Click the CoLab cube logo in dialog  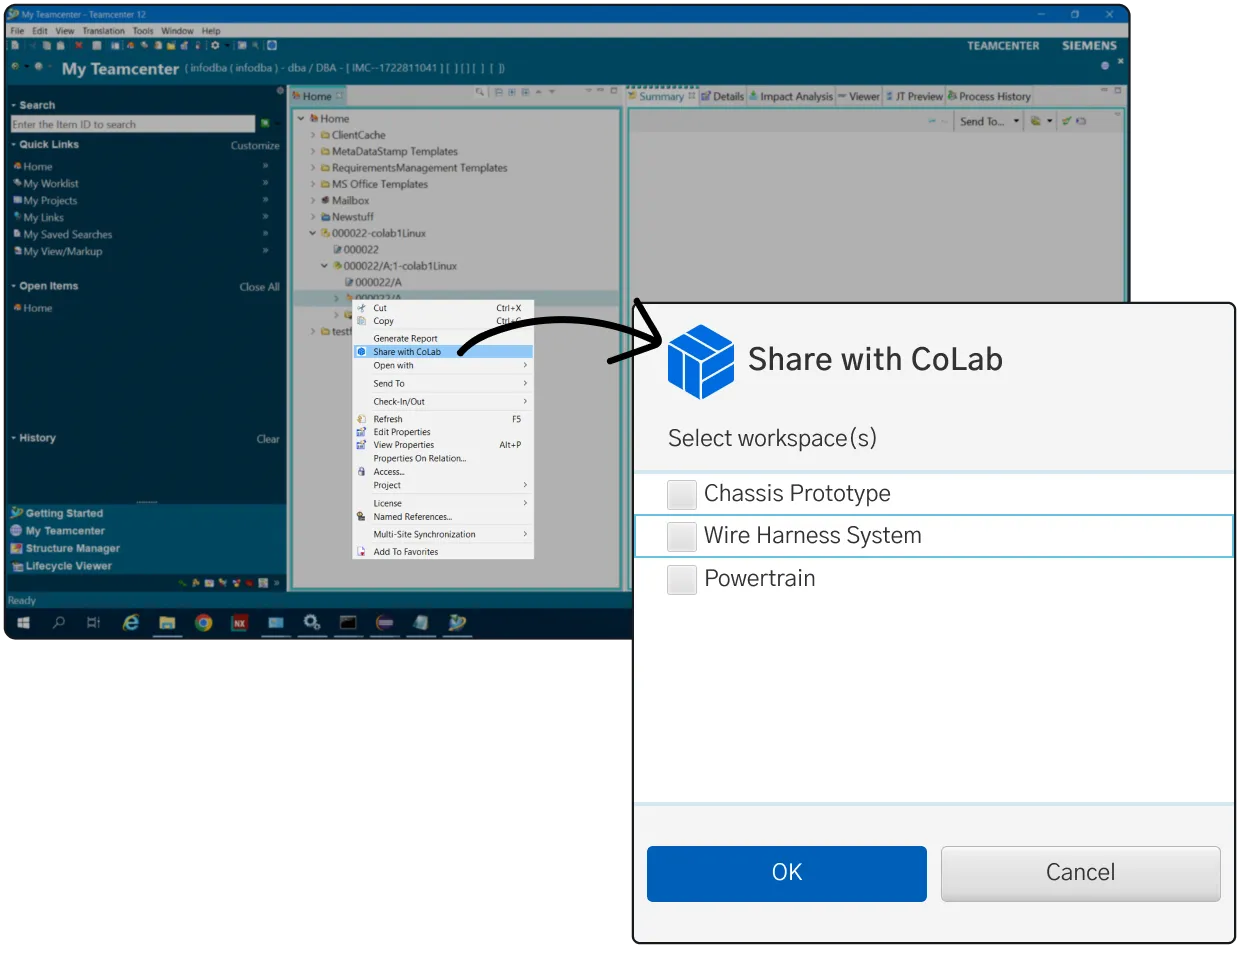701,362
